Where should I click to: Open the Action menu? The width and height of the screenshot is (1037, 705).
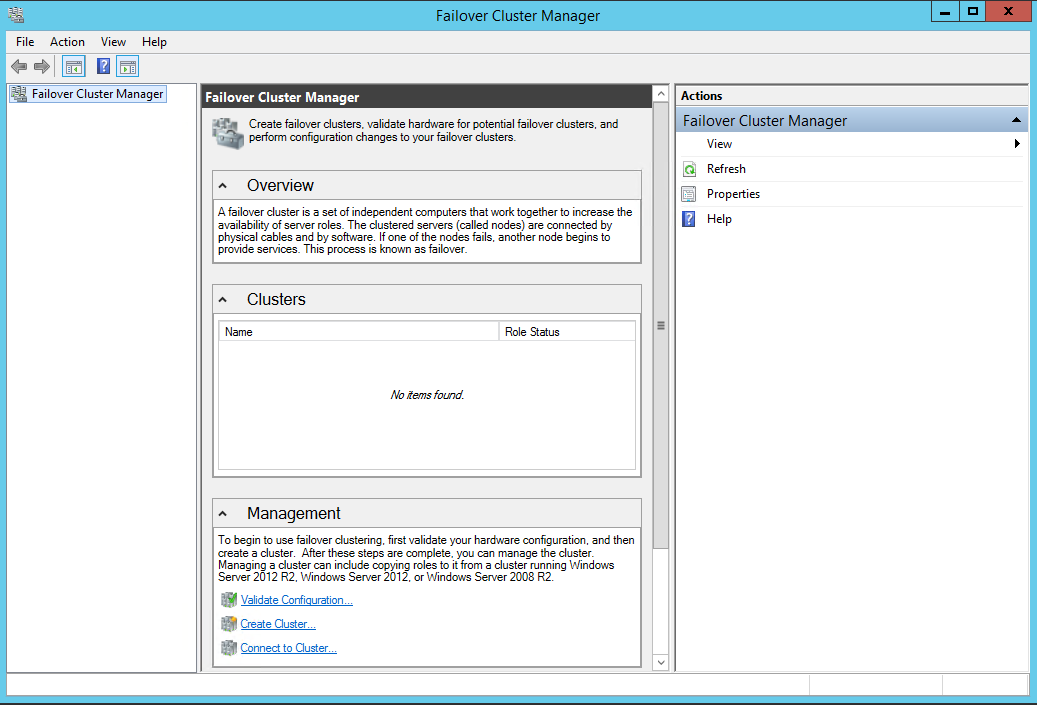click(x=67, y=42)
